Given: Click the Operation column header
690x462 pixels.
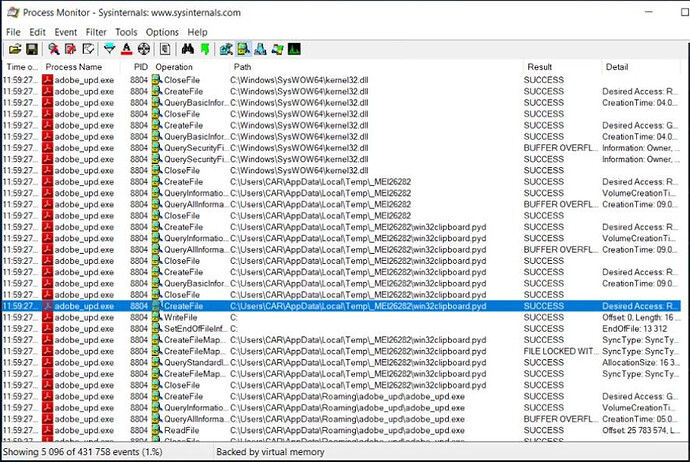Looking at the screenshot, I should 175,66.
